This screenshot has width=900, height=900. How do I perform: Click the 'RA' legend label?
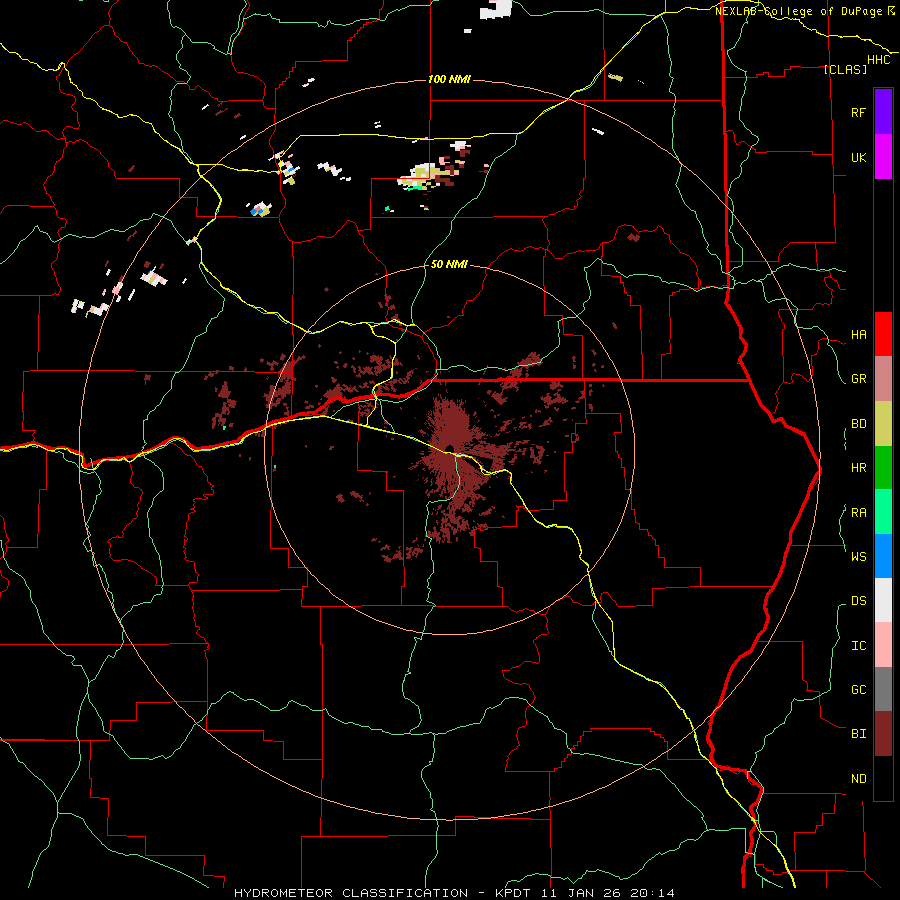858,513
